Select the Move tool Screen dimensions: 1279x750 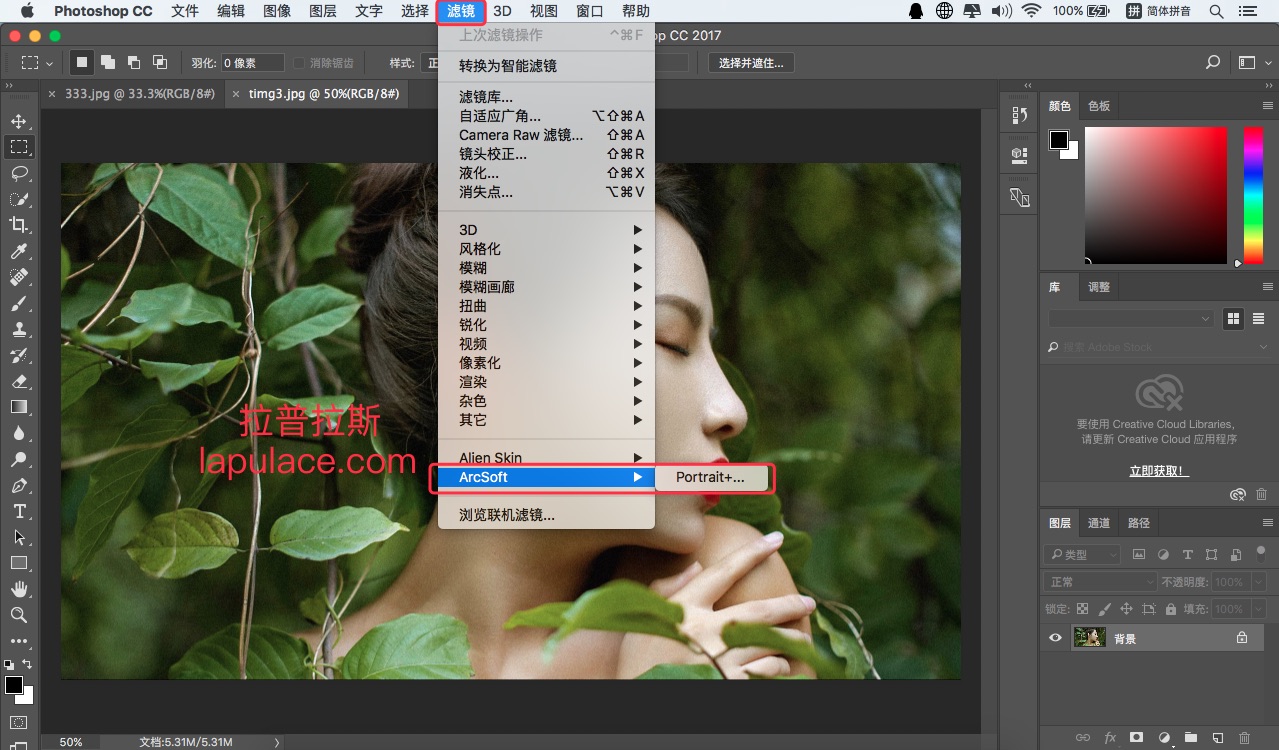point(18,121)
